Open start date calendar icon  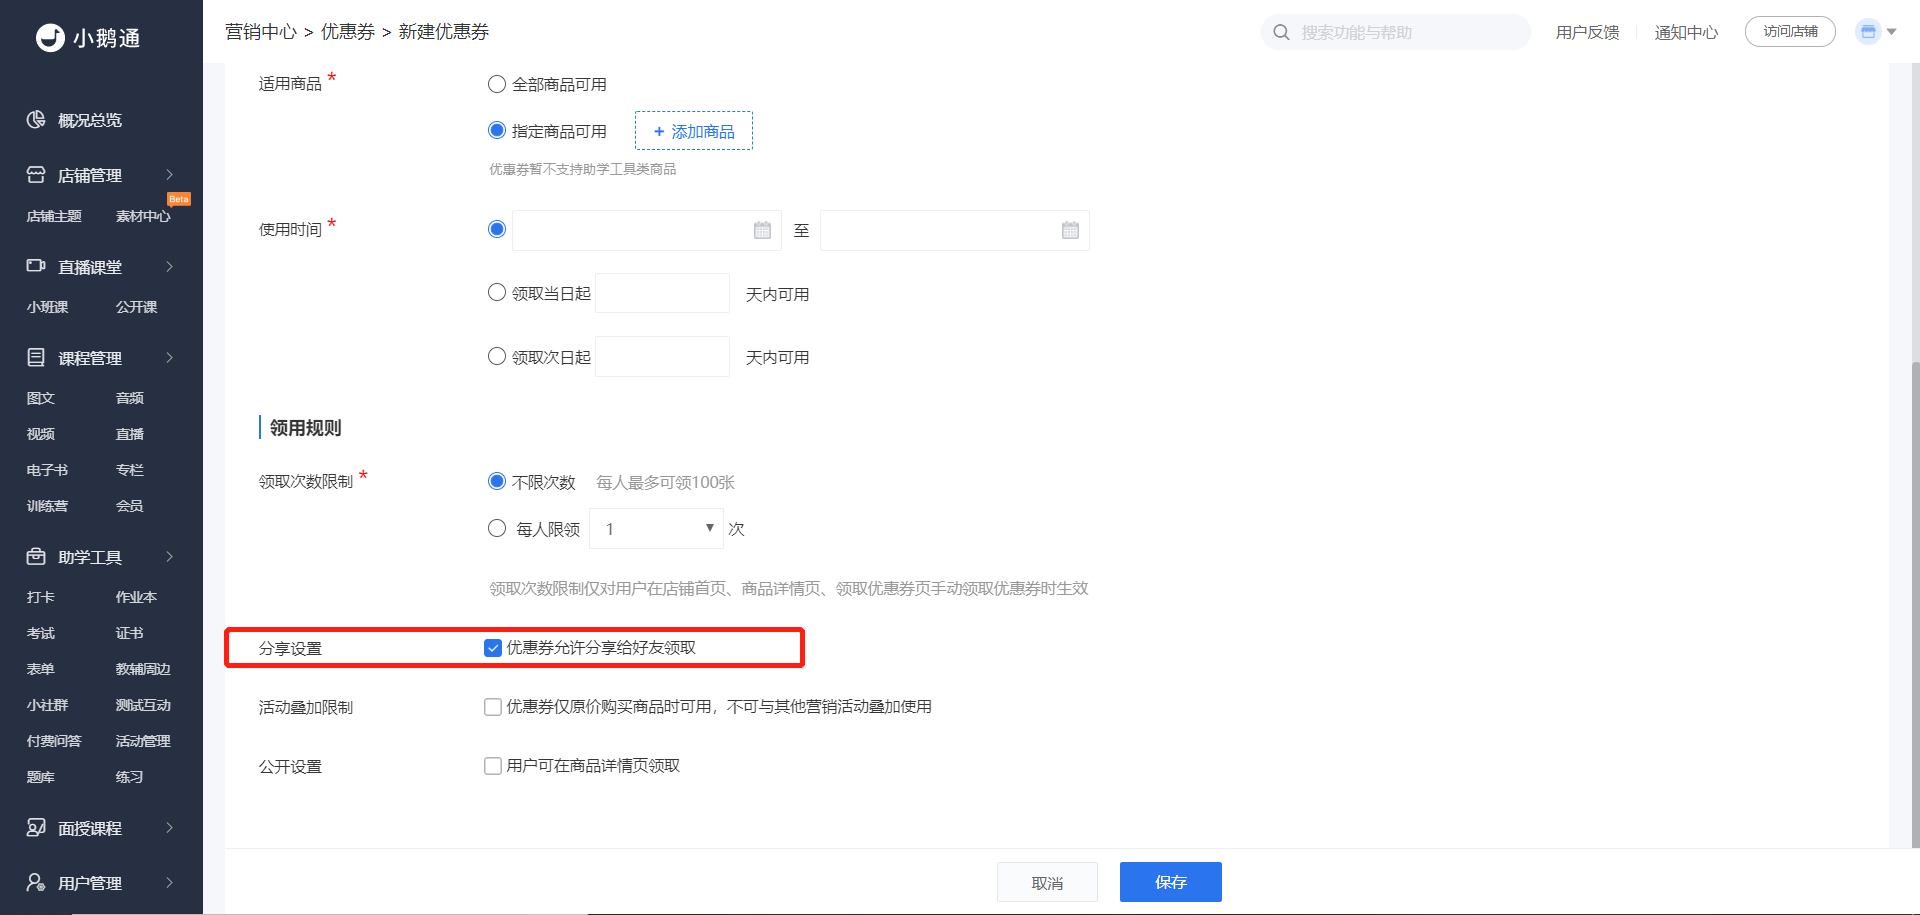coord(762,230)
